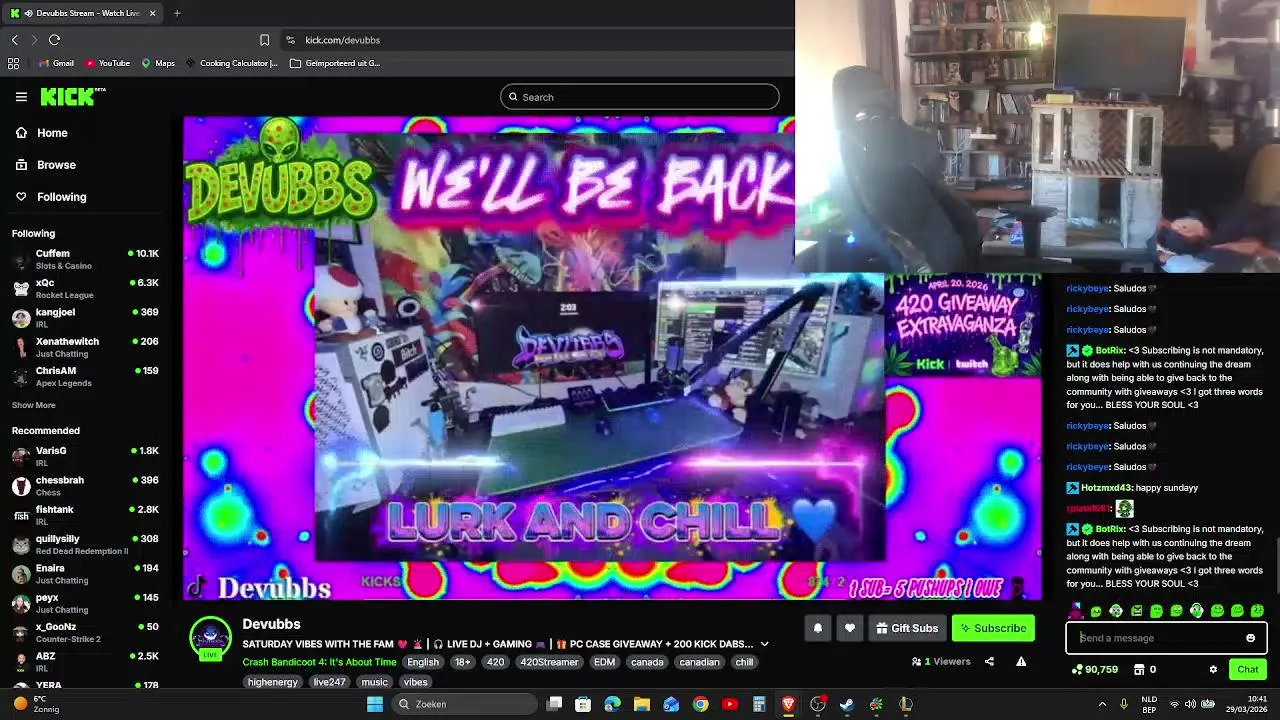
Task: Go to Home in sidebar
Action: (x=42, y=133)
